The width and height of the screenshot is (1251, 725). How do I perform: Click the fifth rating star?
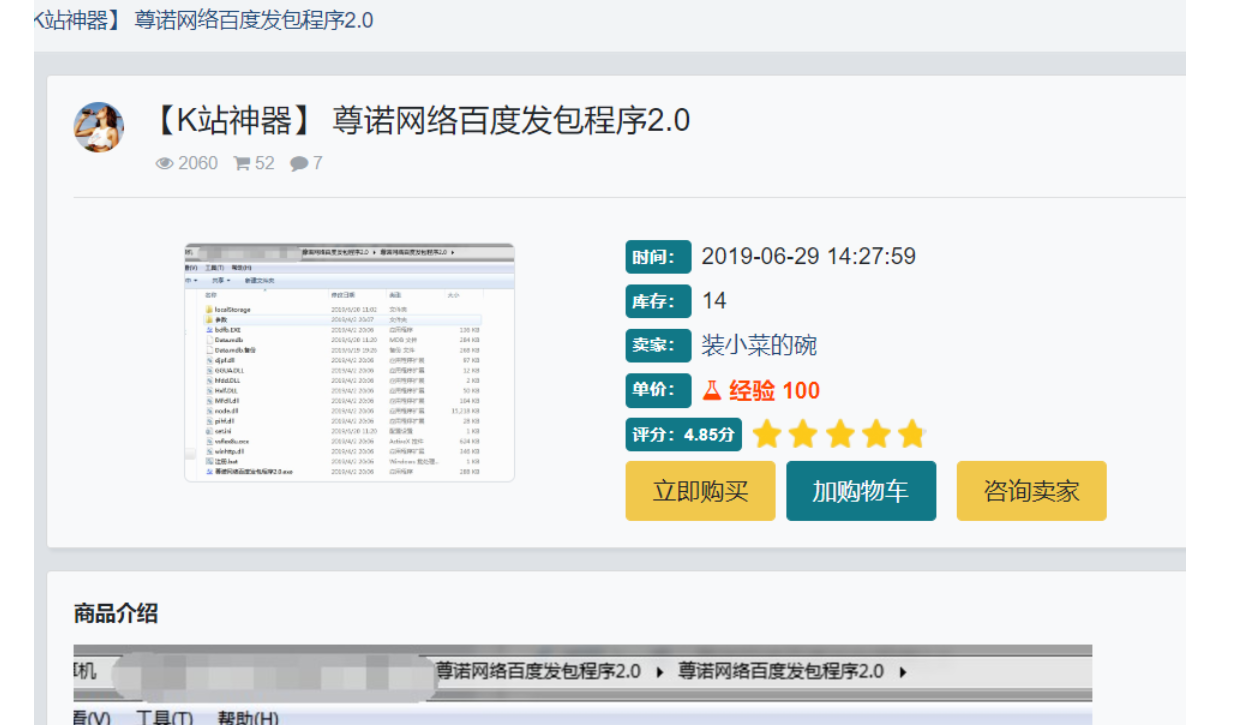(911, 435)
